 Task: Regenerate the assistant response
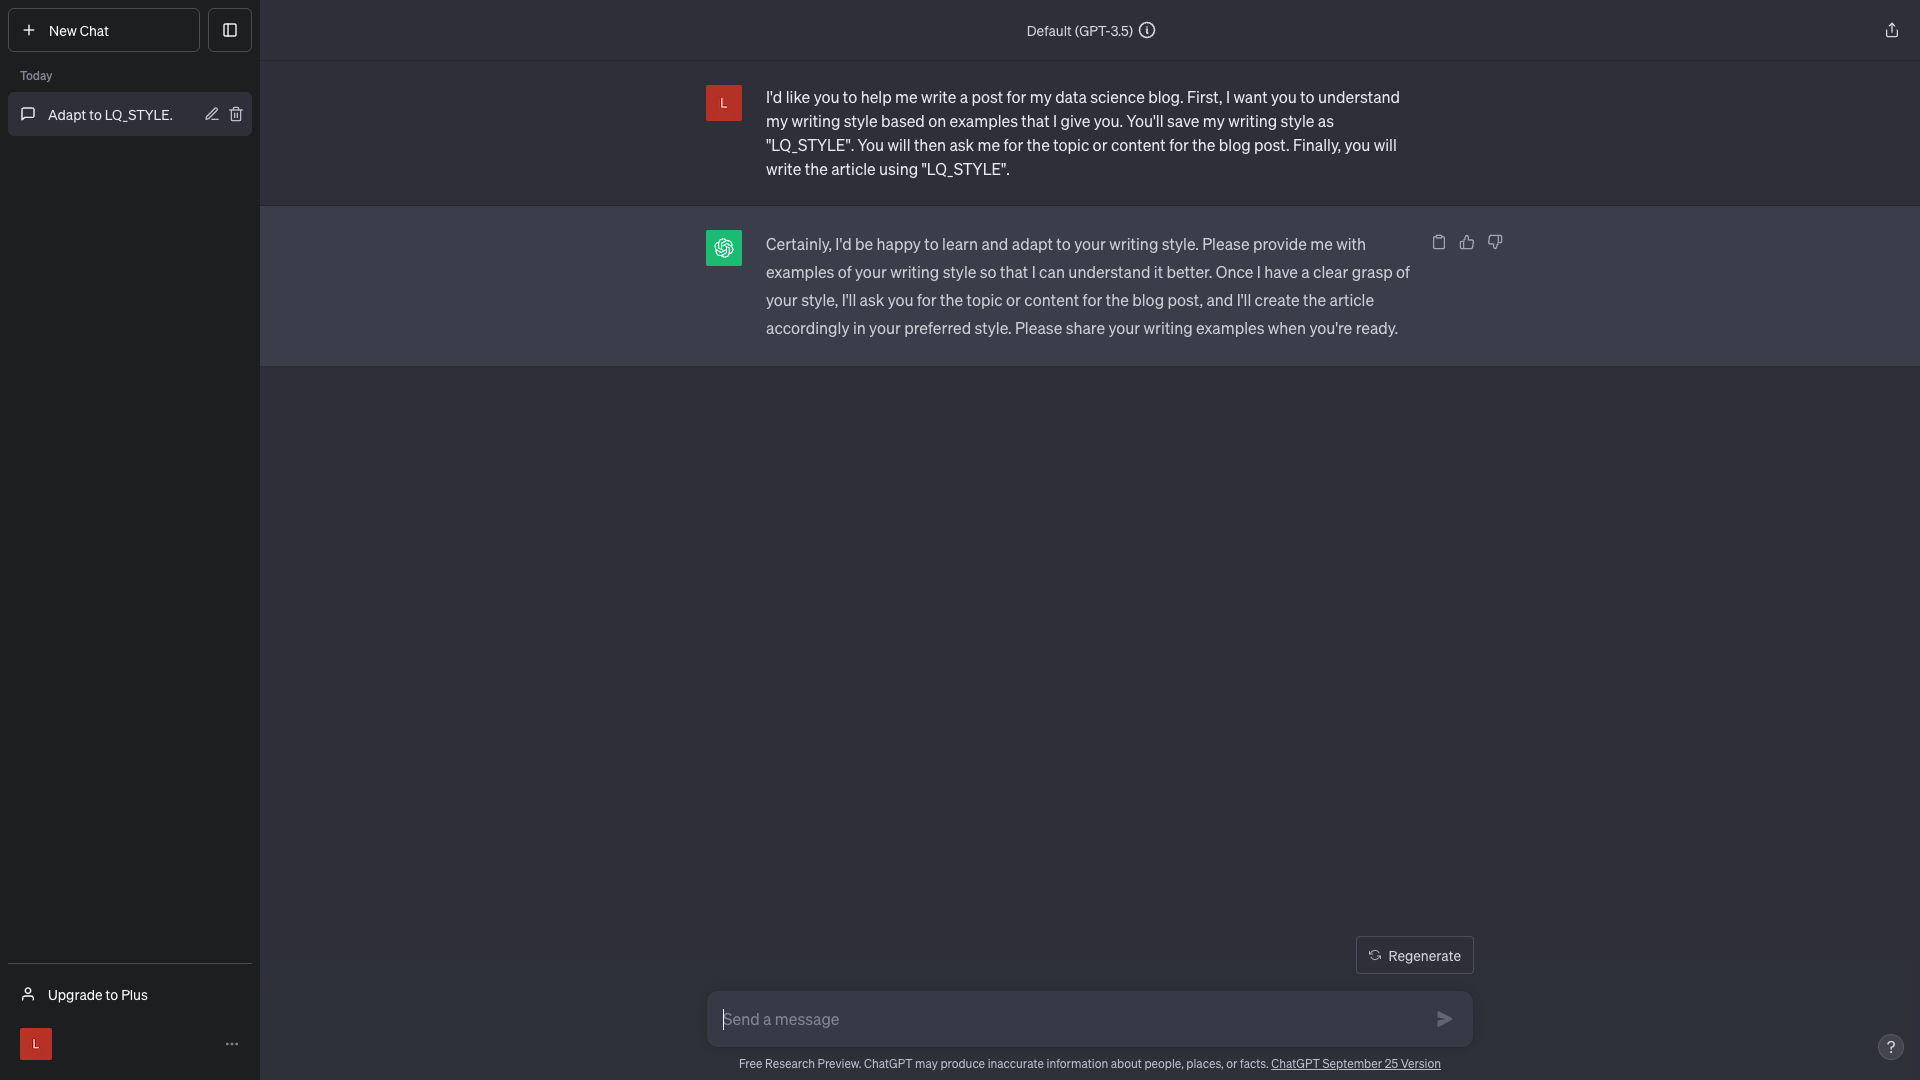[x=1414, y=955]
